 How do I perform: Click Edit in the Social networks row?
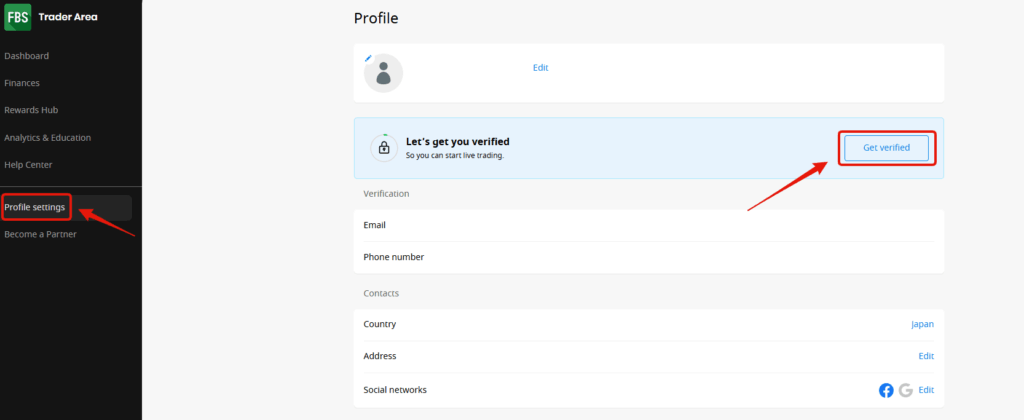926,390
